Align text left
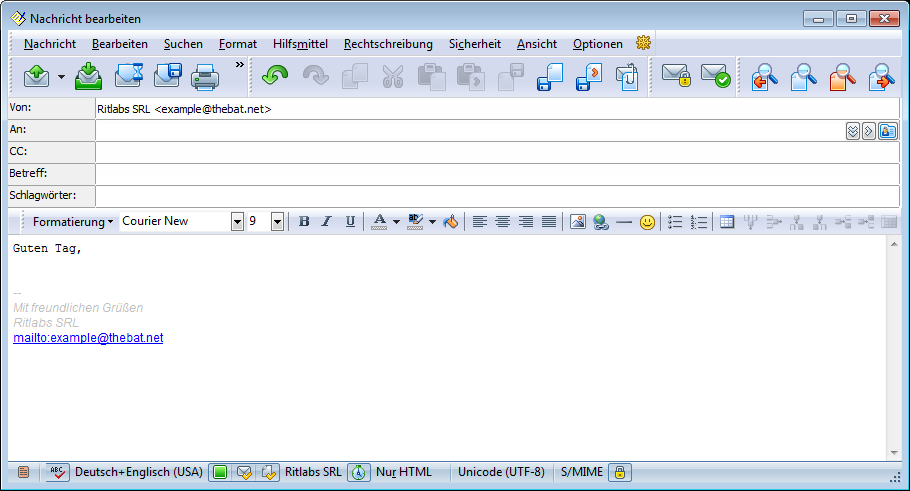 point(479,222)
